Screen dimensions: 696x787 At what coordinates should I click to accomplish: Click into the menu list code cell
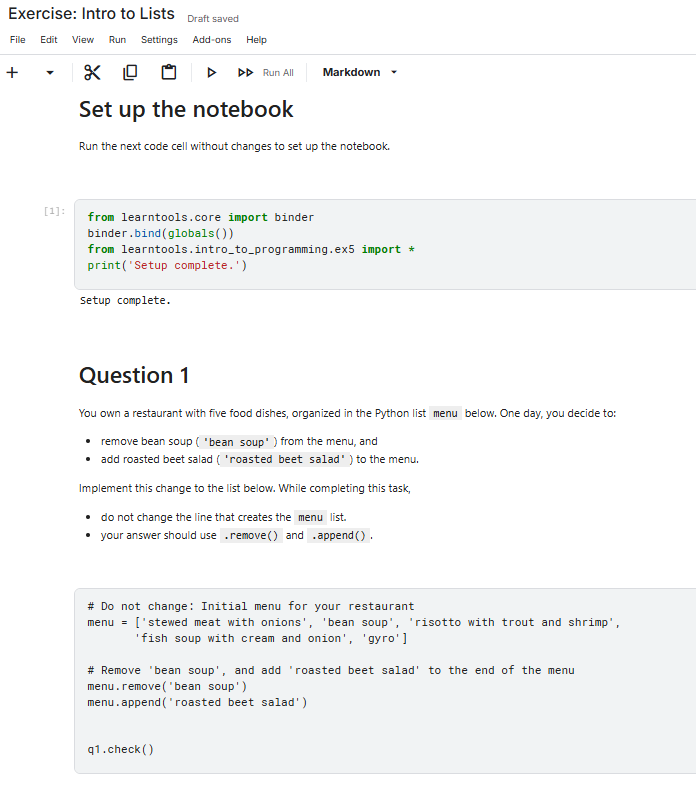click(380, 678)
